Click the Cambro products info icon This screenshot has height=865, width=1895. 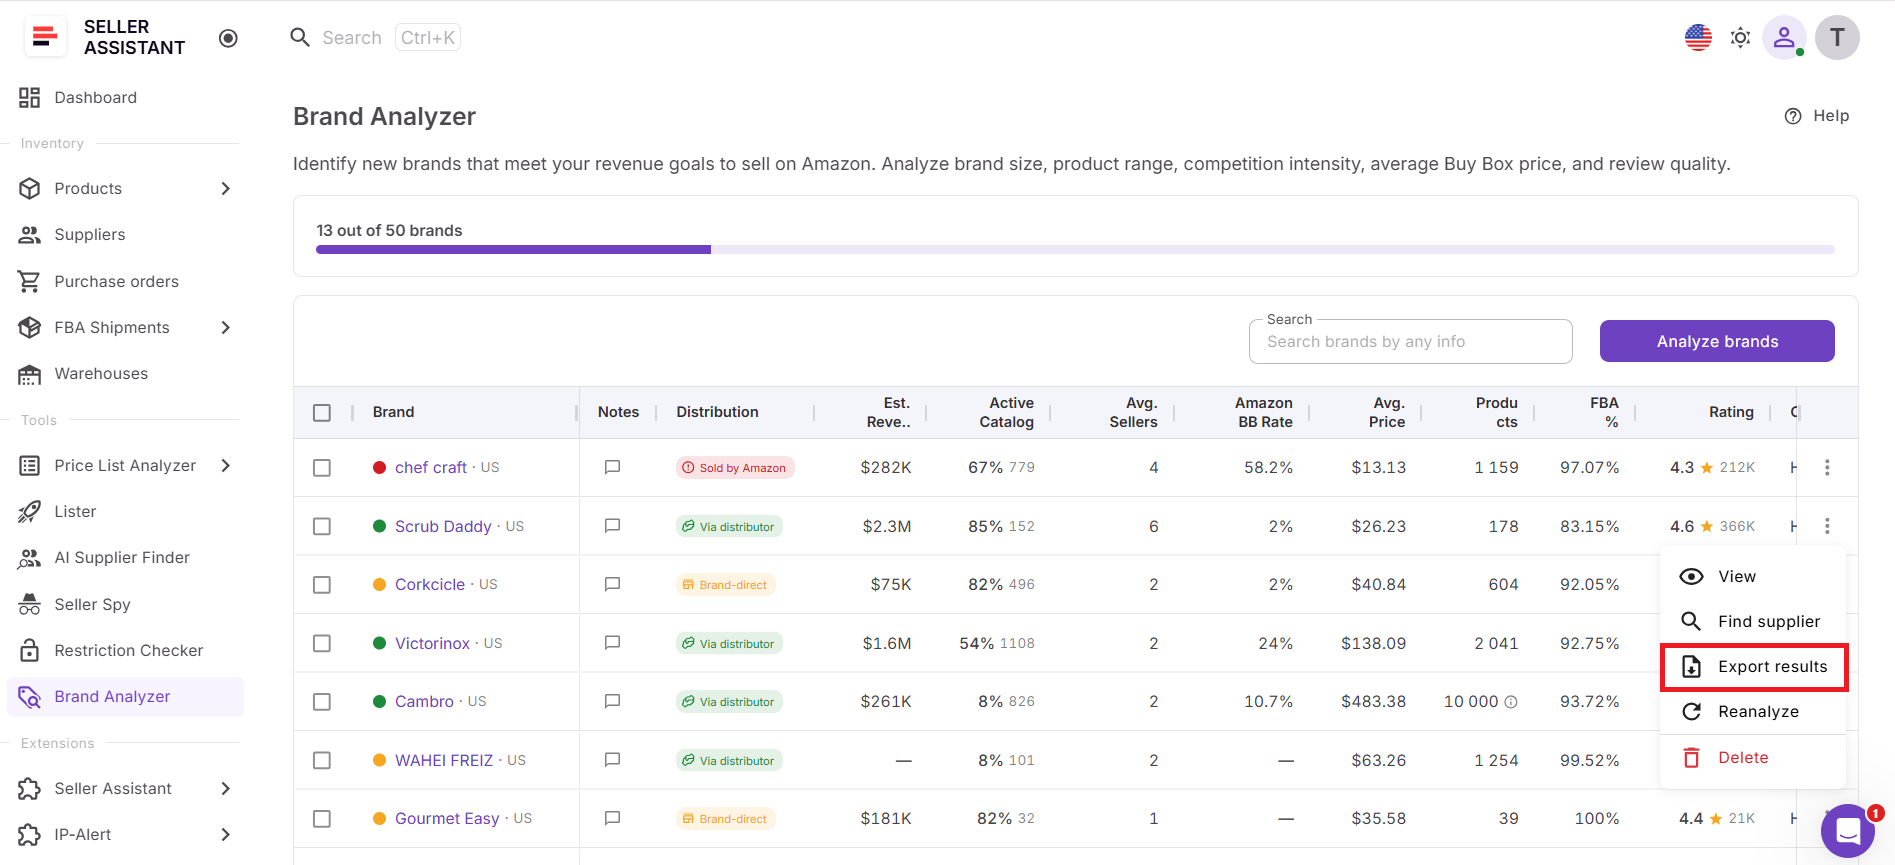click(1511, 702)
